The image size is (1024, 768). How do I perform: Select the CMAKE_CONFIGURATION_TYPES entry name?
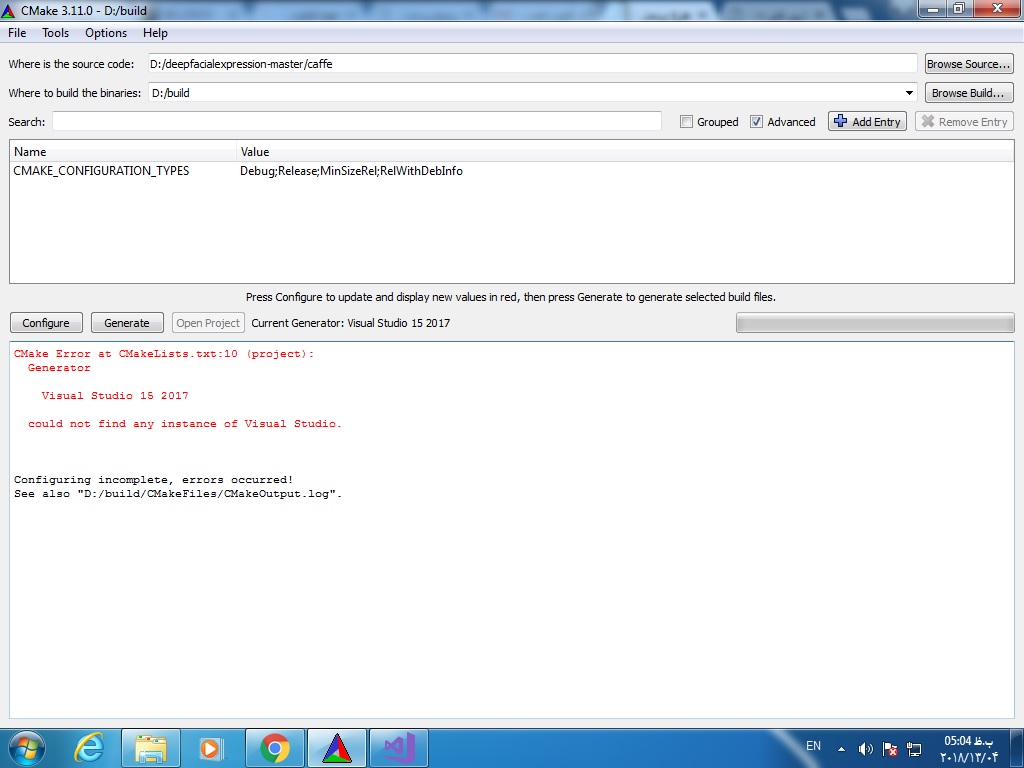(101, 171)
